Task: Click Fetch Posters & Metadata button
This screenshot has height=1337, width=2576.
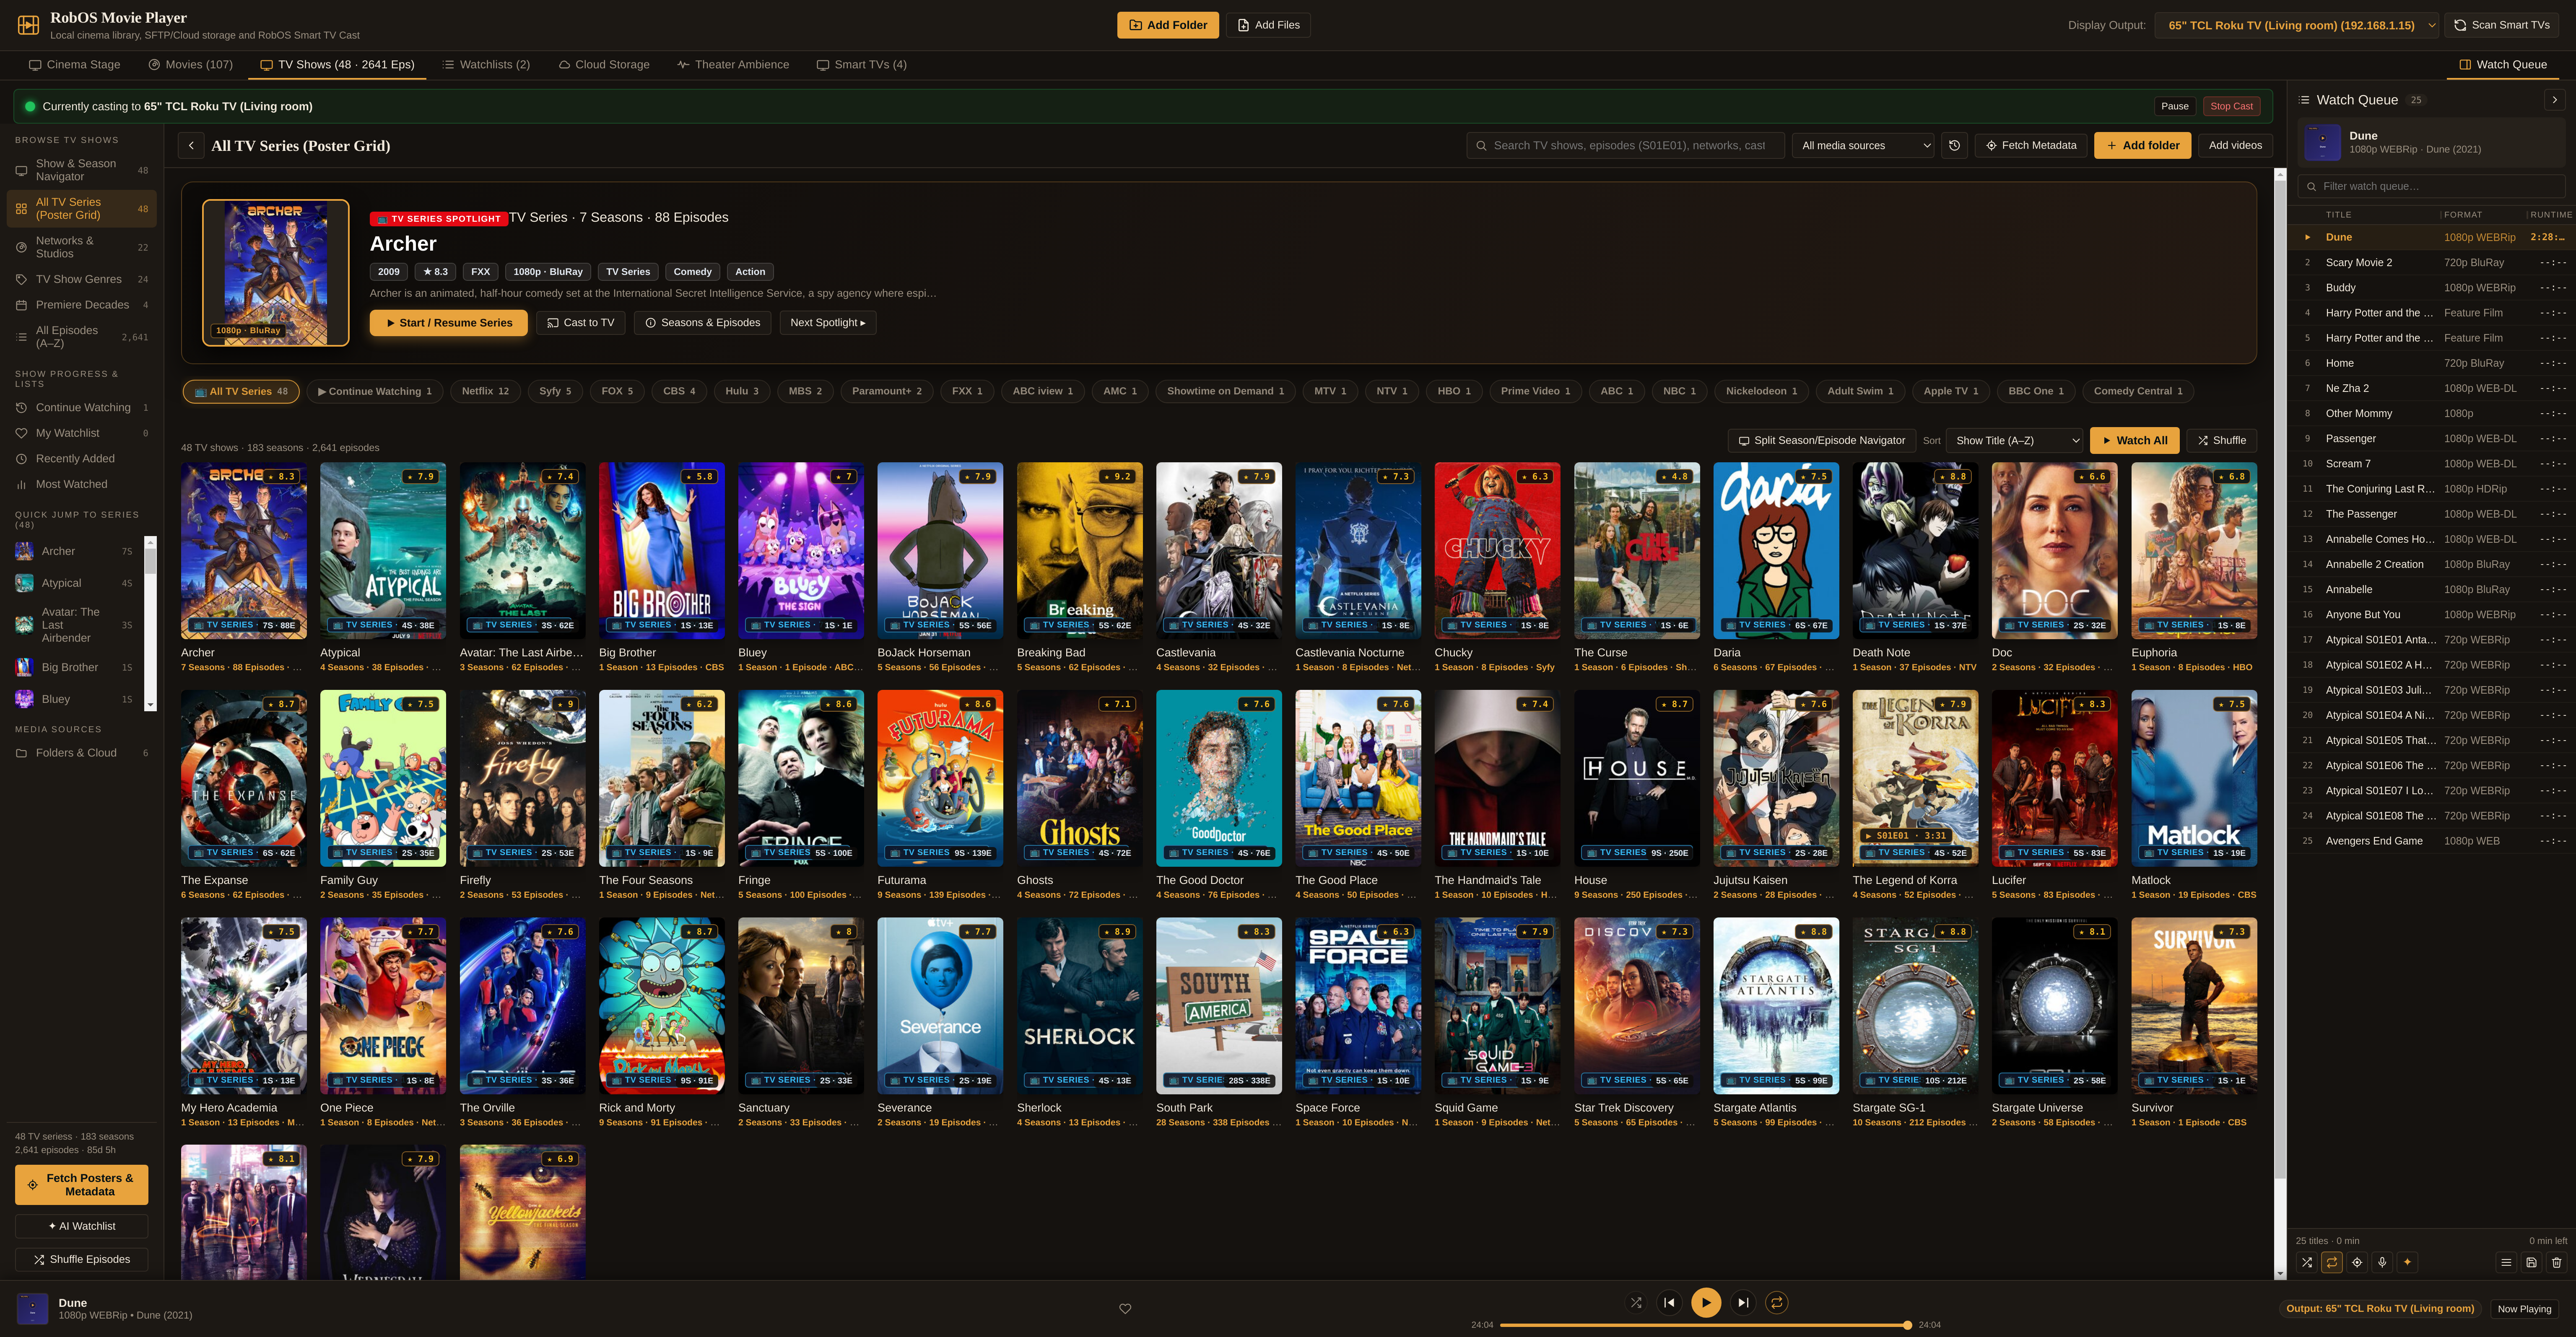Action: click(82, 1184)
